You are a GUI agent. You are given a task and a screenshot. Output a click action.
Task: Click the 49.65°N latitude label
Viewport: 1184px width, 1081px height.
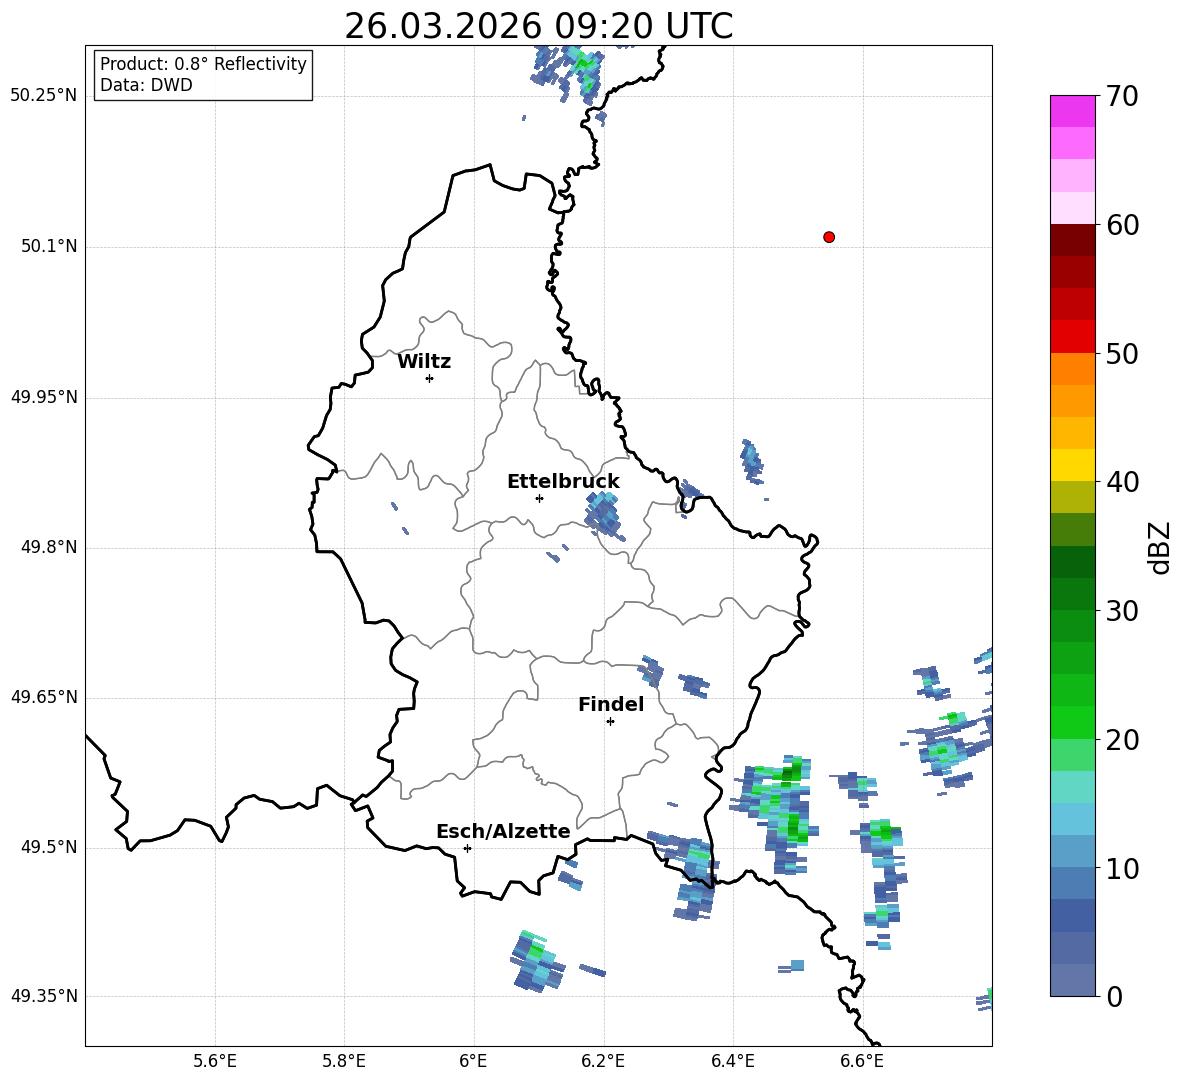[44, 697]
